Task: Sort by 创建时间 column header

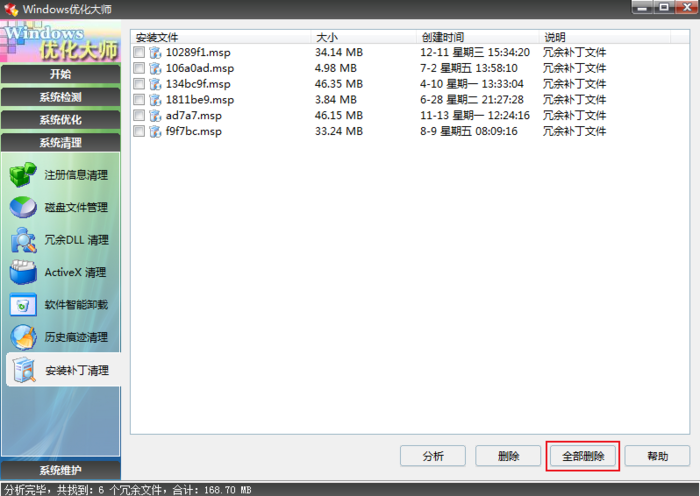Action: pyautogui.click(x=478, y=37)
